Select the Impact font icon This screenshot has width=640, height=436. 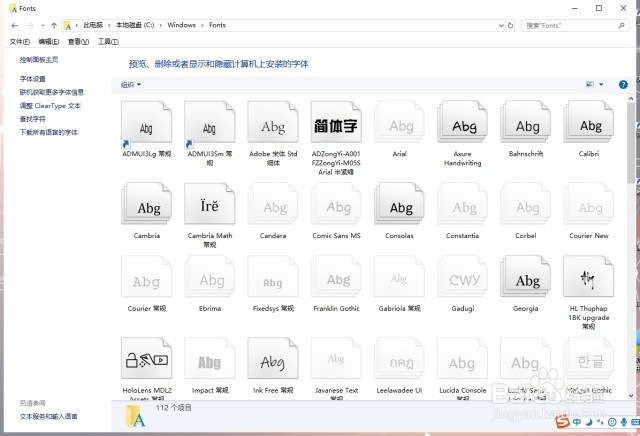210,358
